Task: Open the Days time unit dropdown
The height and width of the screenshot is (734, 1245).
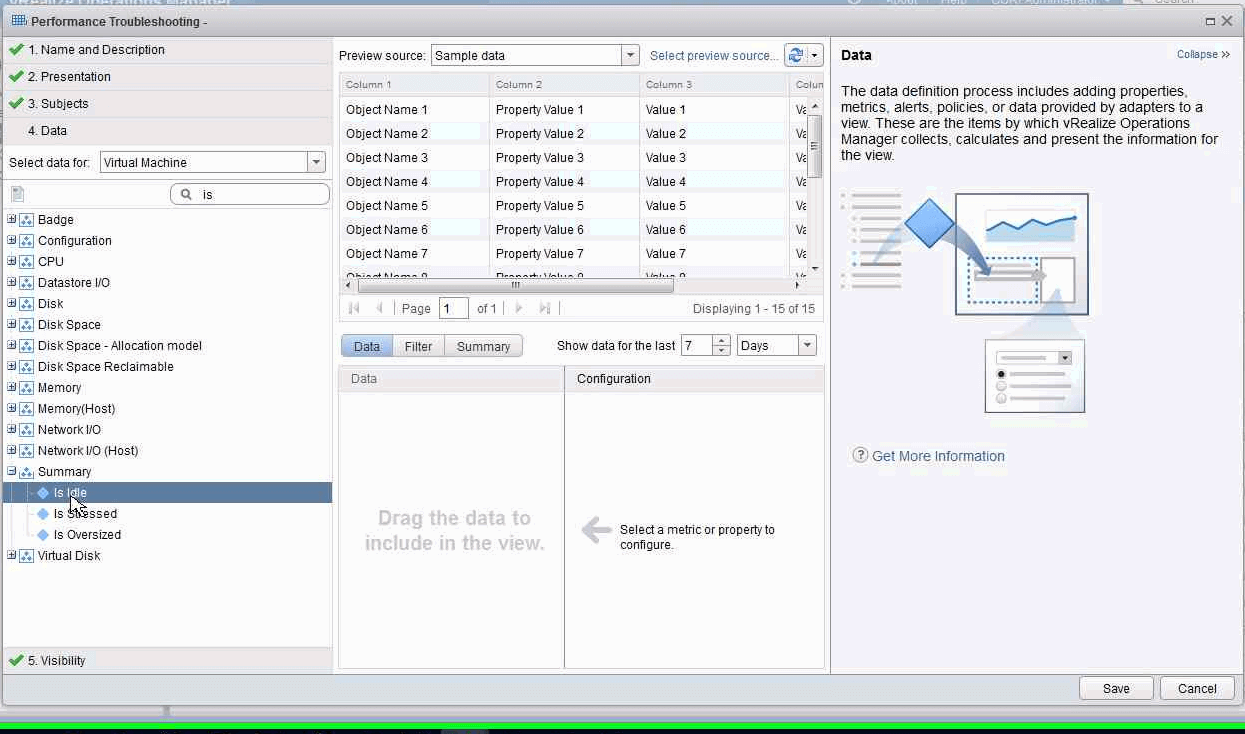Action: pos(807,346)
